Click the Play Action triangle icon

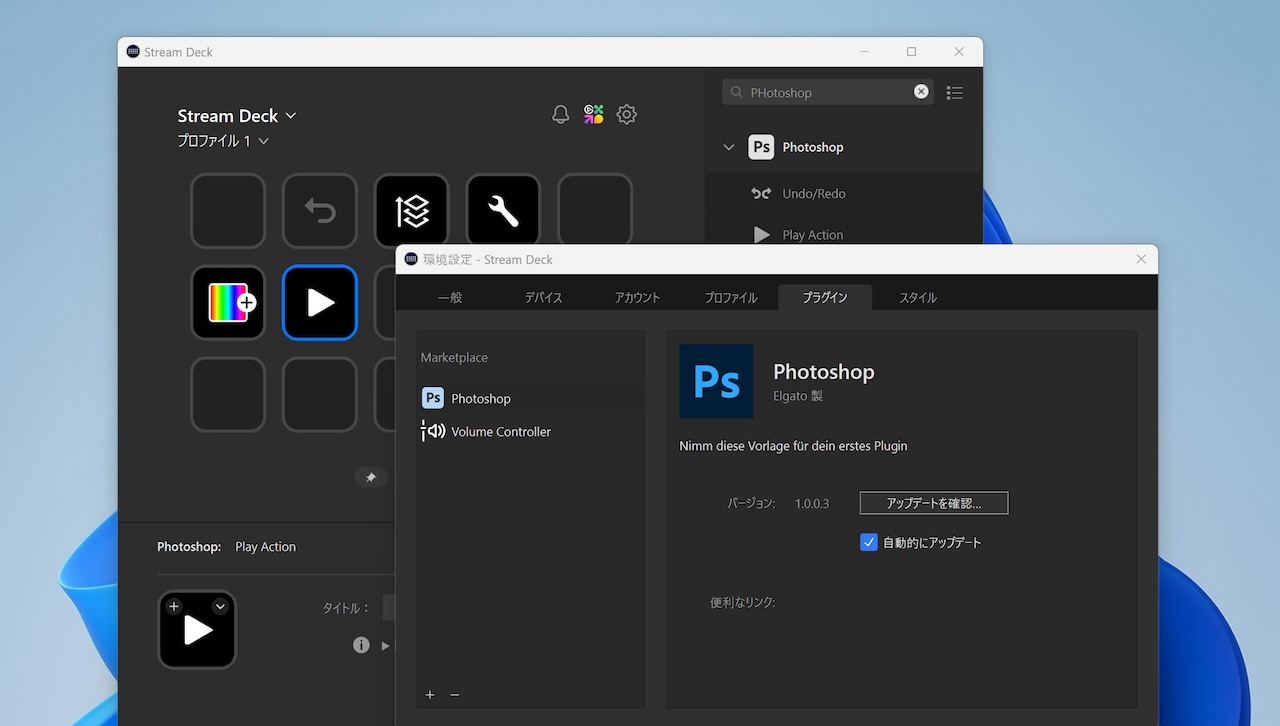tap(762, 235)
